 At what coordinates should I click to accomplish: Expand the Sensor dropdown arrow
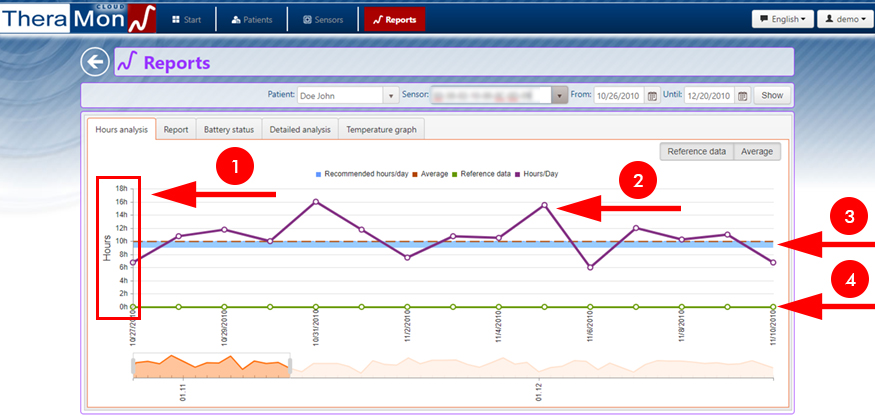coord(560,96)
